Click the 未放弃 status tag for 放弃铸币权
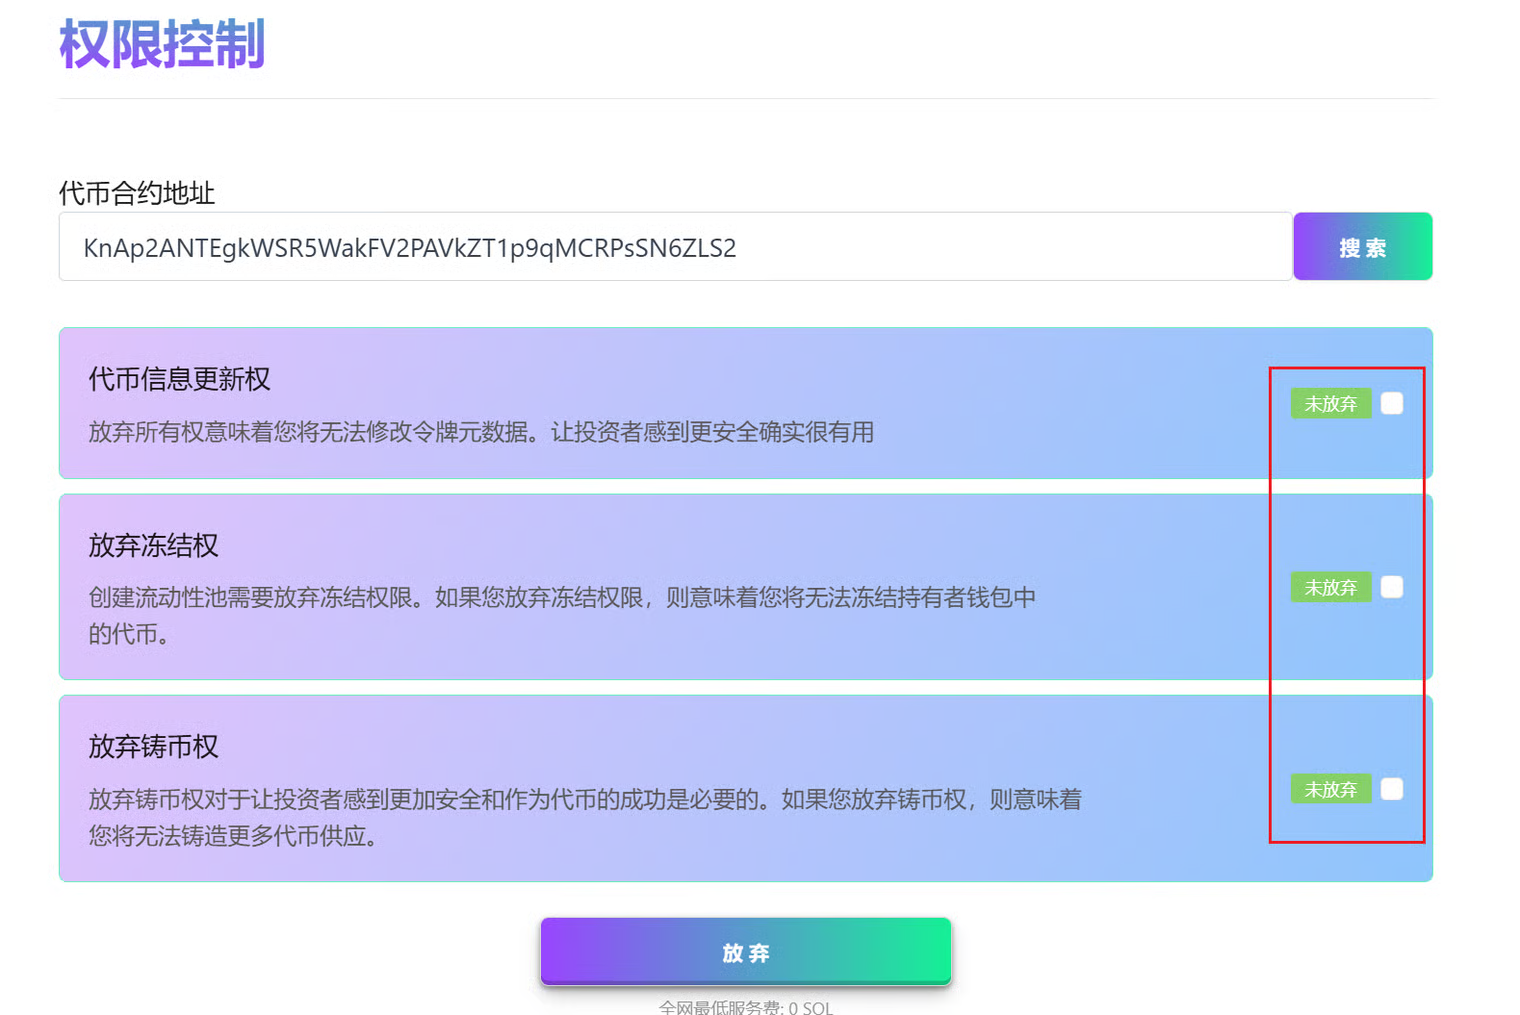1520x1015 pixels. [x=1330, y=789]
